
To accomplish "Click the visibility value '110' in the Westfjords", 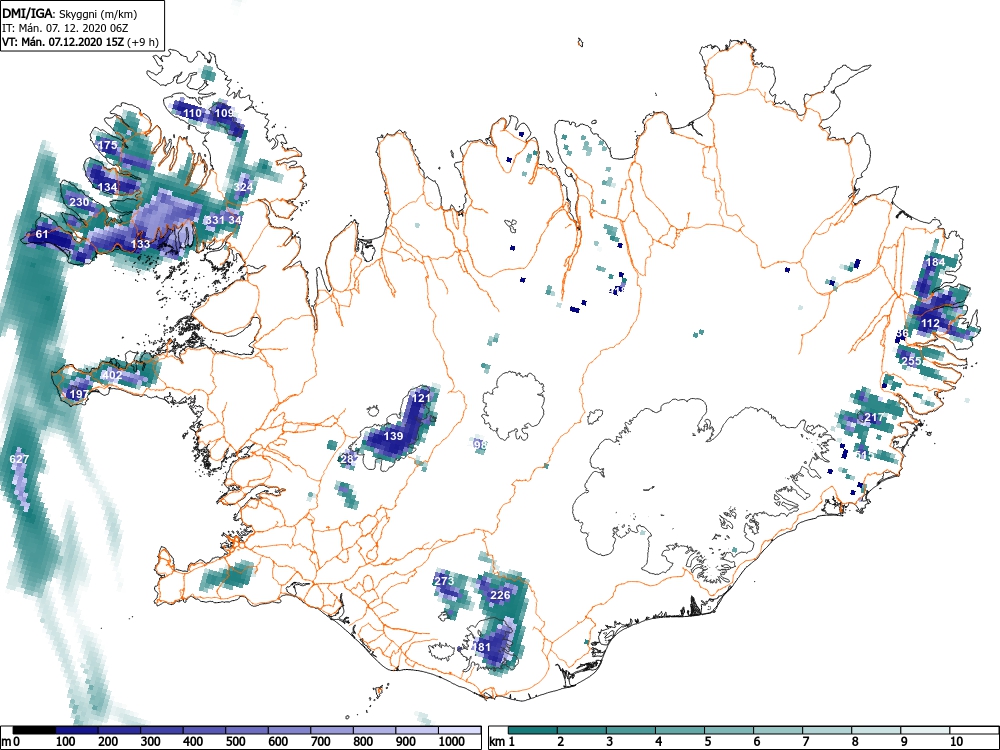I will tap(192, 113).
